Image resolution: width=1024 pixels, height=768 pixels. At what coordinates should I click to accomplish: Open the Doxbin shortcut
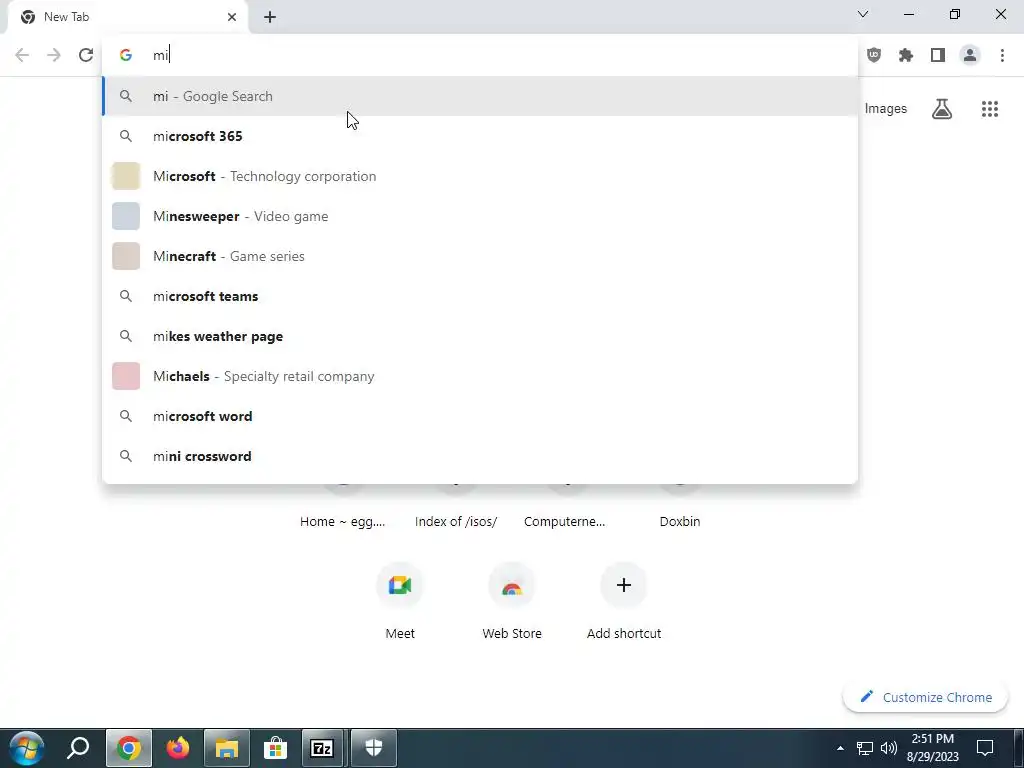tap(680, 521)
